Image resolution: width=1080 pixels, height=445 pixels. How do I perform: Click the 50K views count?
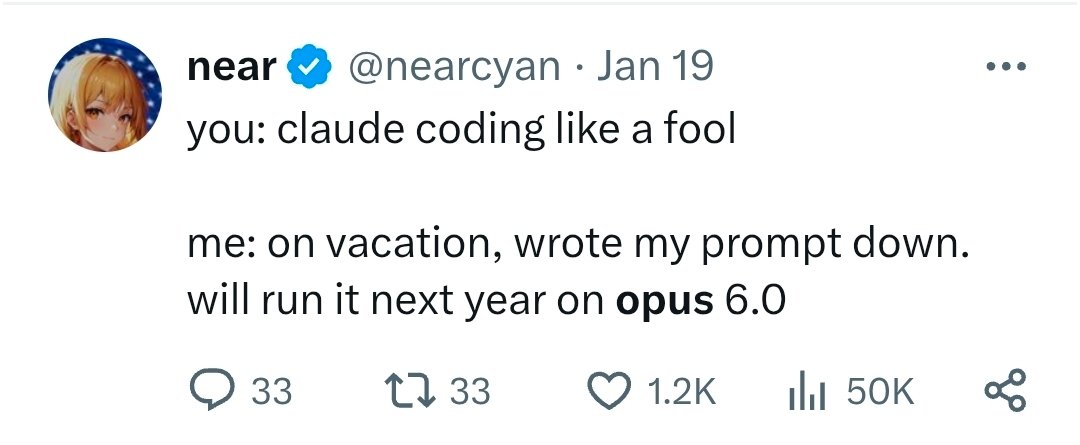[x=880, y=391]
